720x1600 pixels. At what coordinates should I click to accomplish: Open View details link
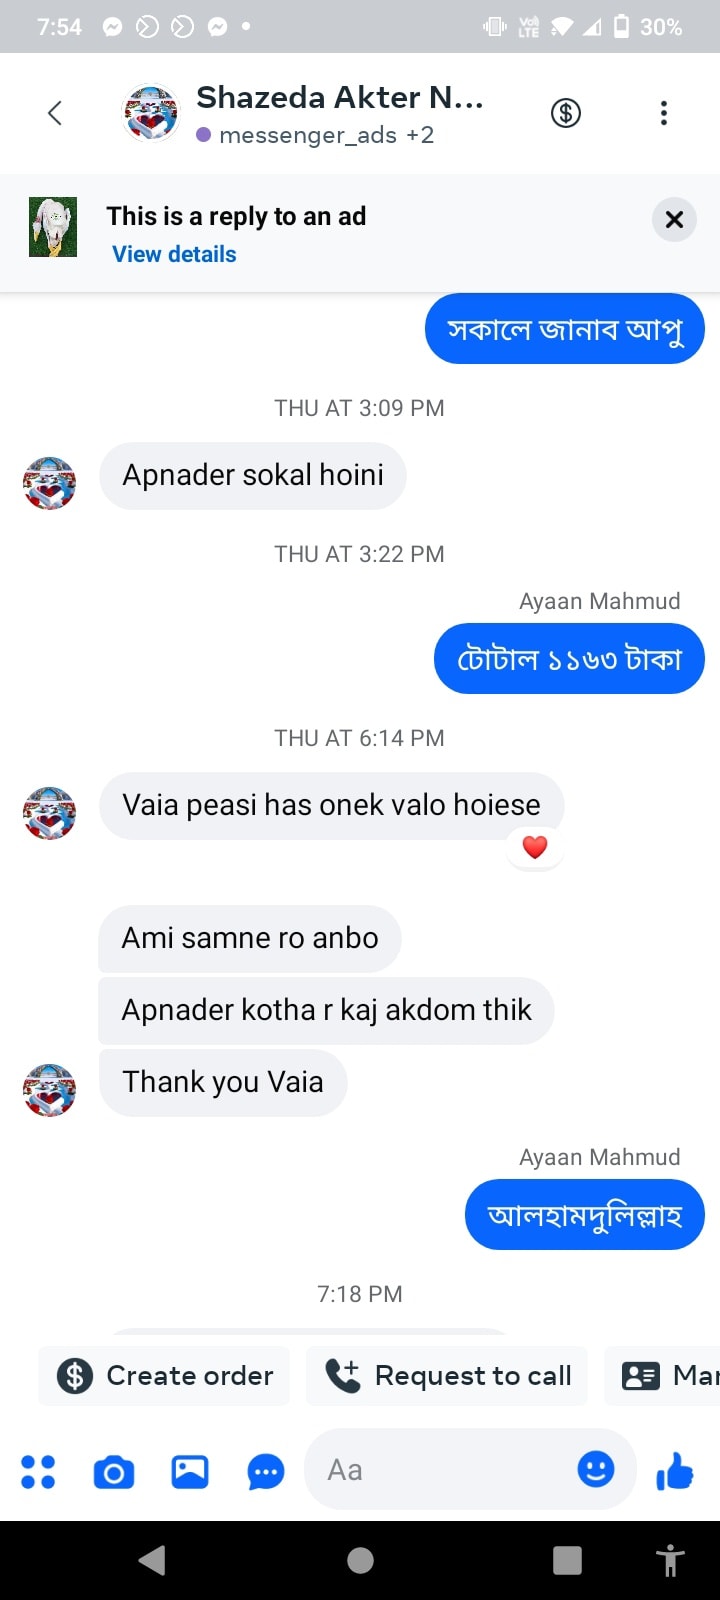(x=174, y=254)
